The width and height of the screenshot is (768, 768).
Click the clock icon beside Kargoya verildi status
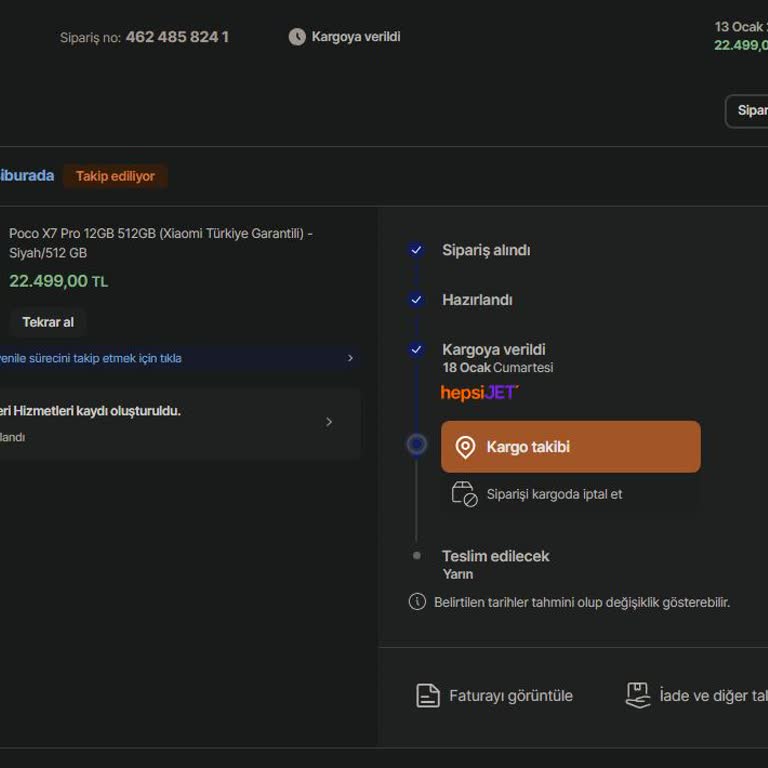(x=297, y=37)
